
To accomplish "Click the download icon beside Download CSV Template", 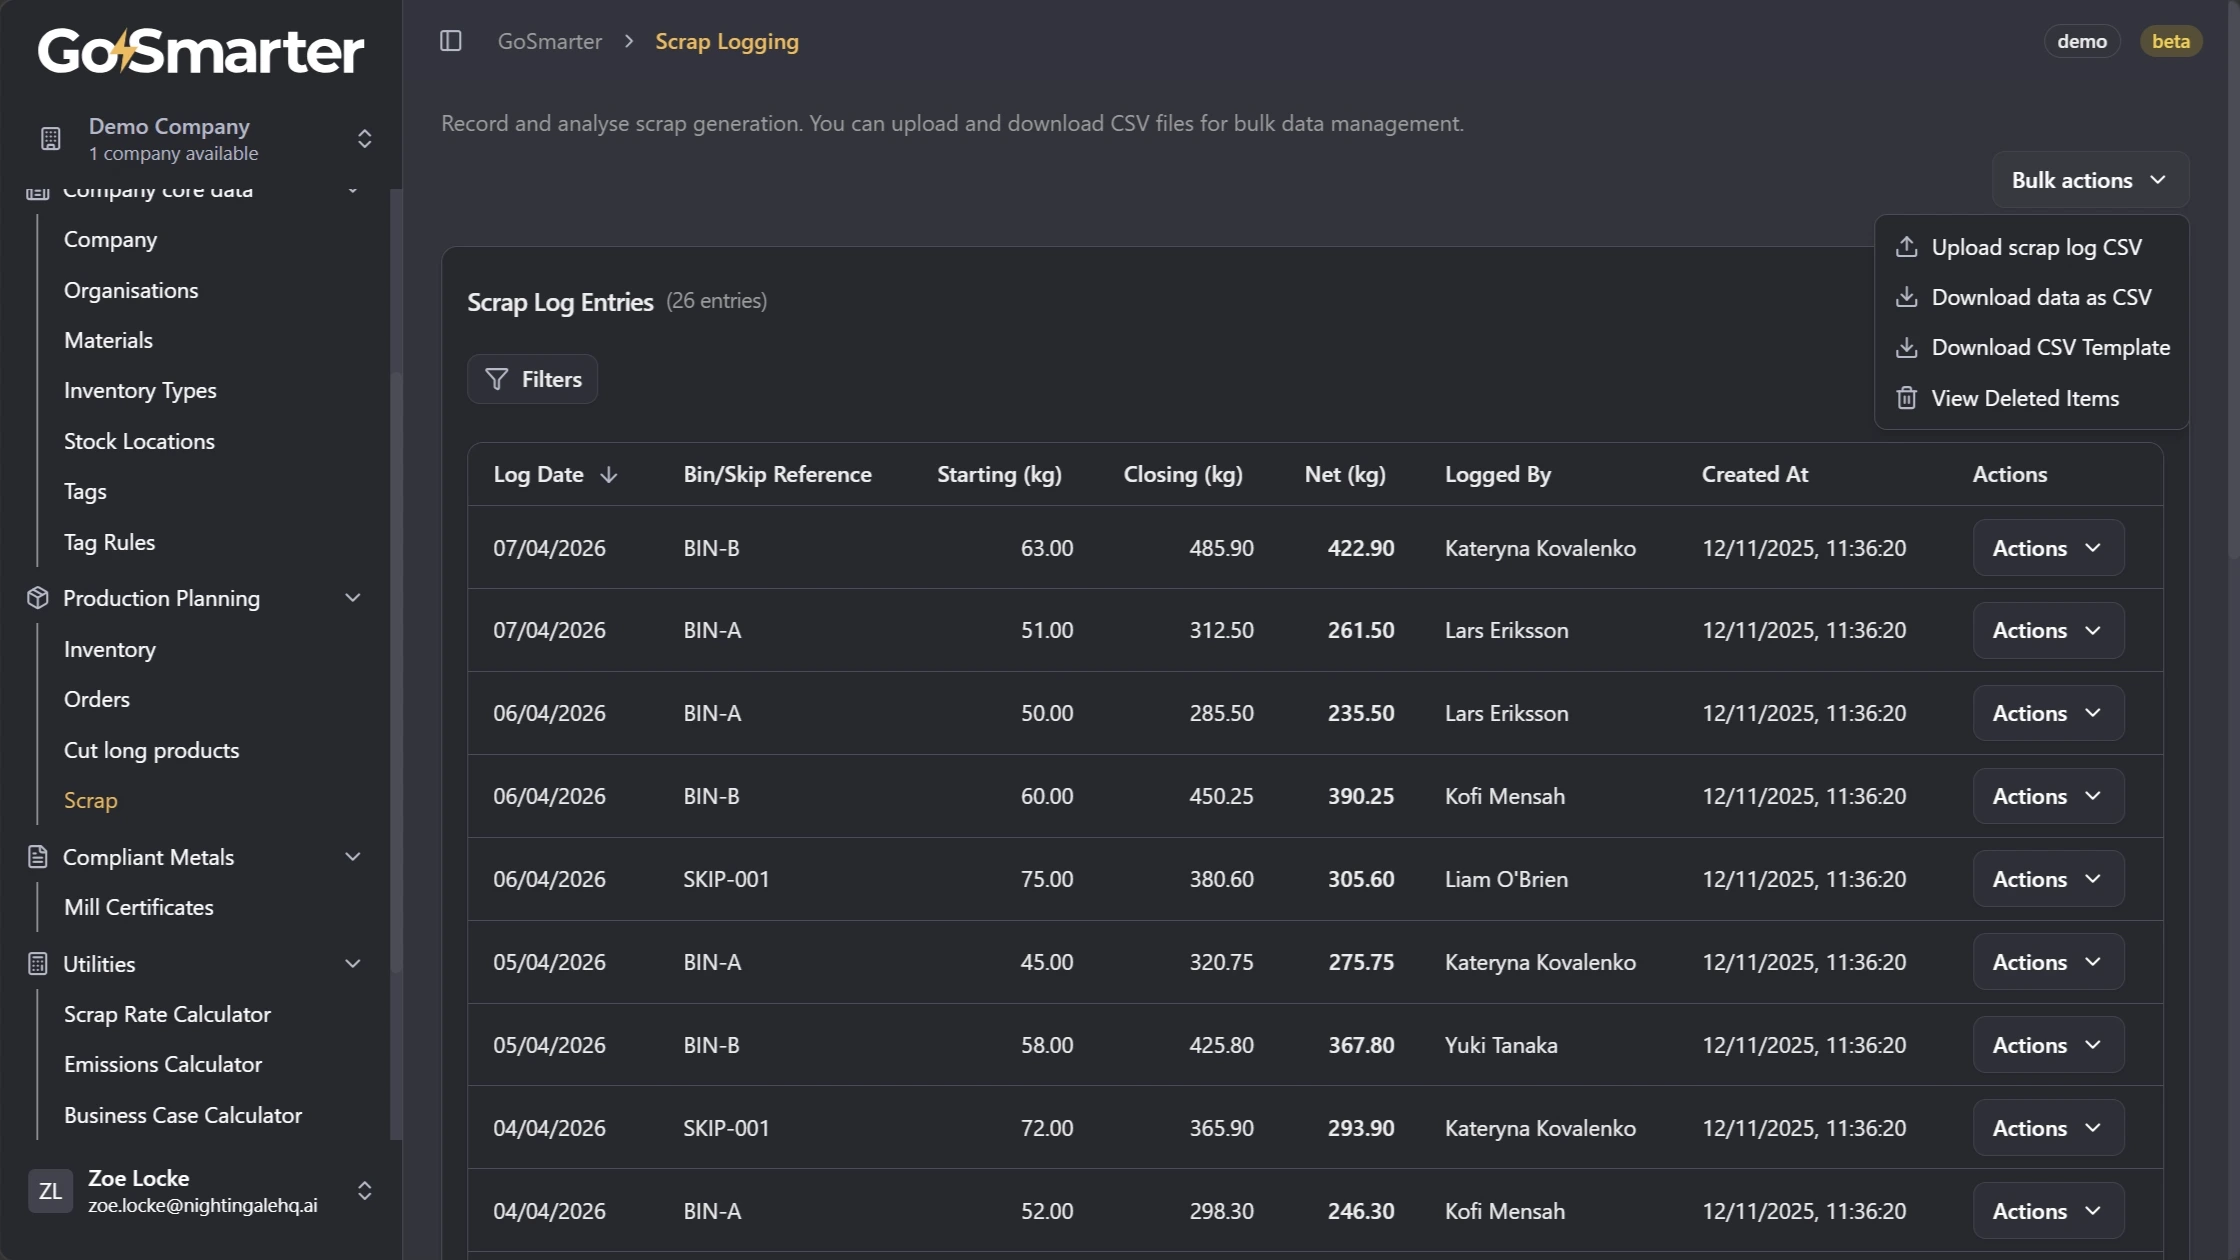I will pyautogui.click(x=1906, y=347).
